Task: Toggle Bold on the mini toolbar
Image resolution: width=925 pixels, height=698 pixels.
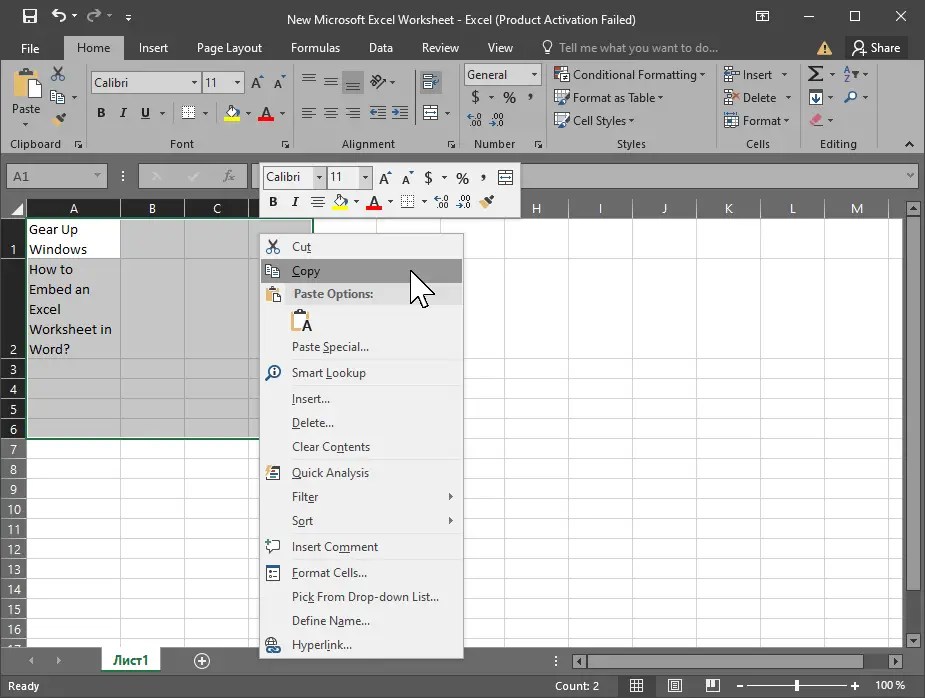Action: [272, 202]
